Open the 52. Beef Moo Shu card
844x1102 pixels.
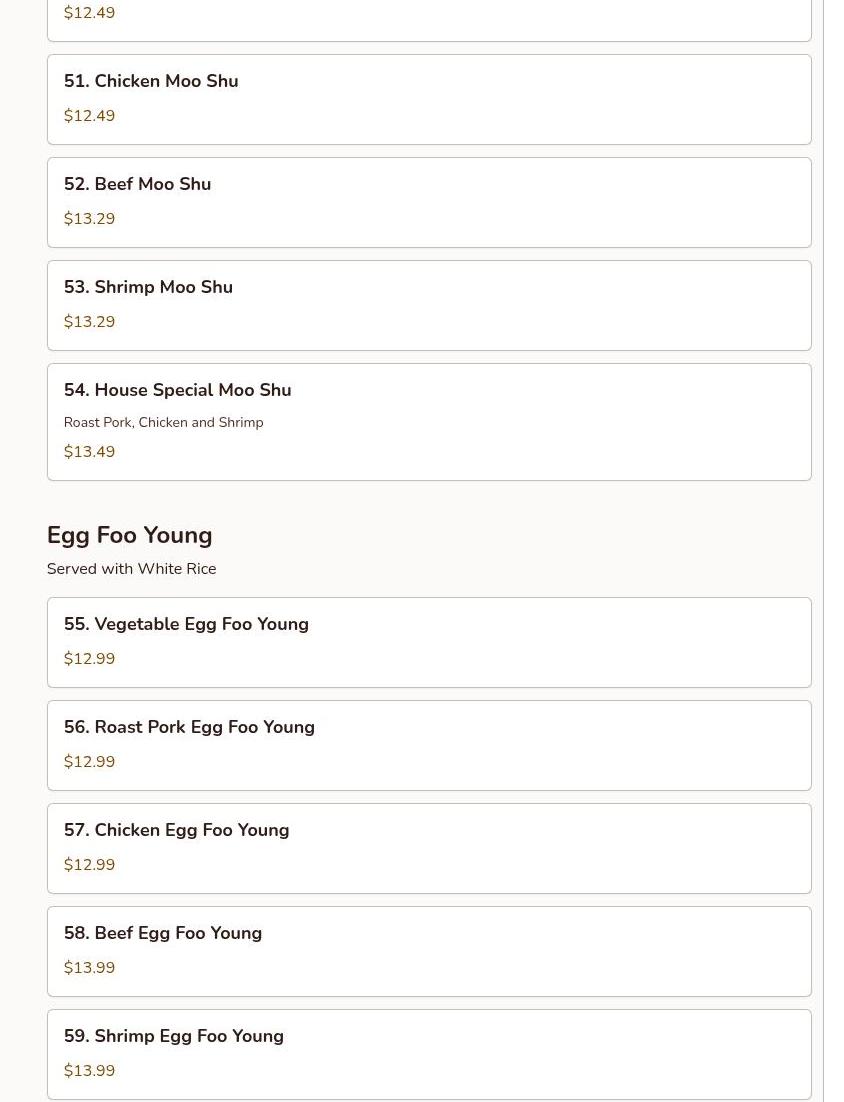(429, 202)
